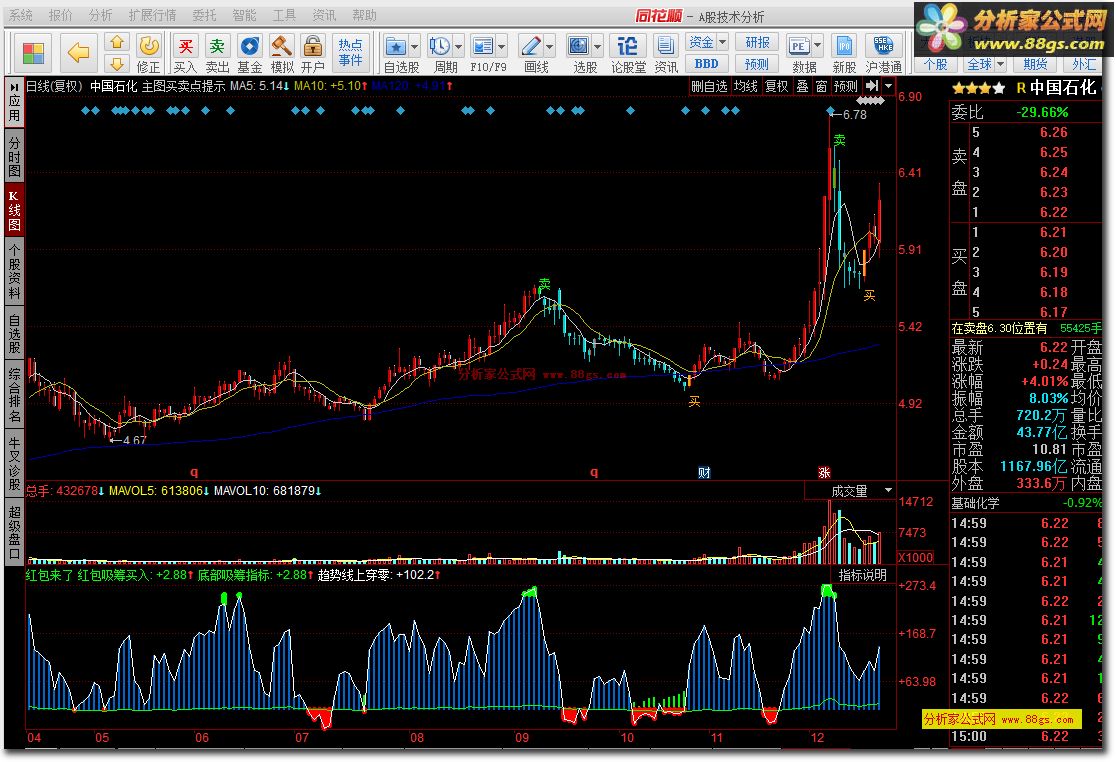Expand the 数据 dropdown arrow
This screenshot has height=762, width=1116.
818,47
